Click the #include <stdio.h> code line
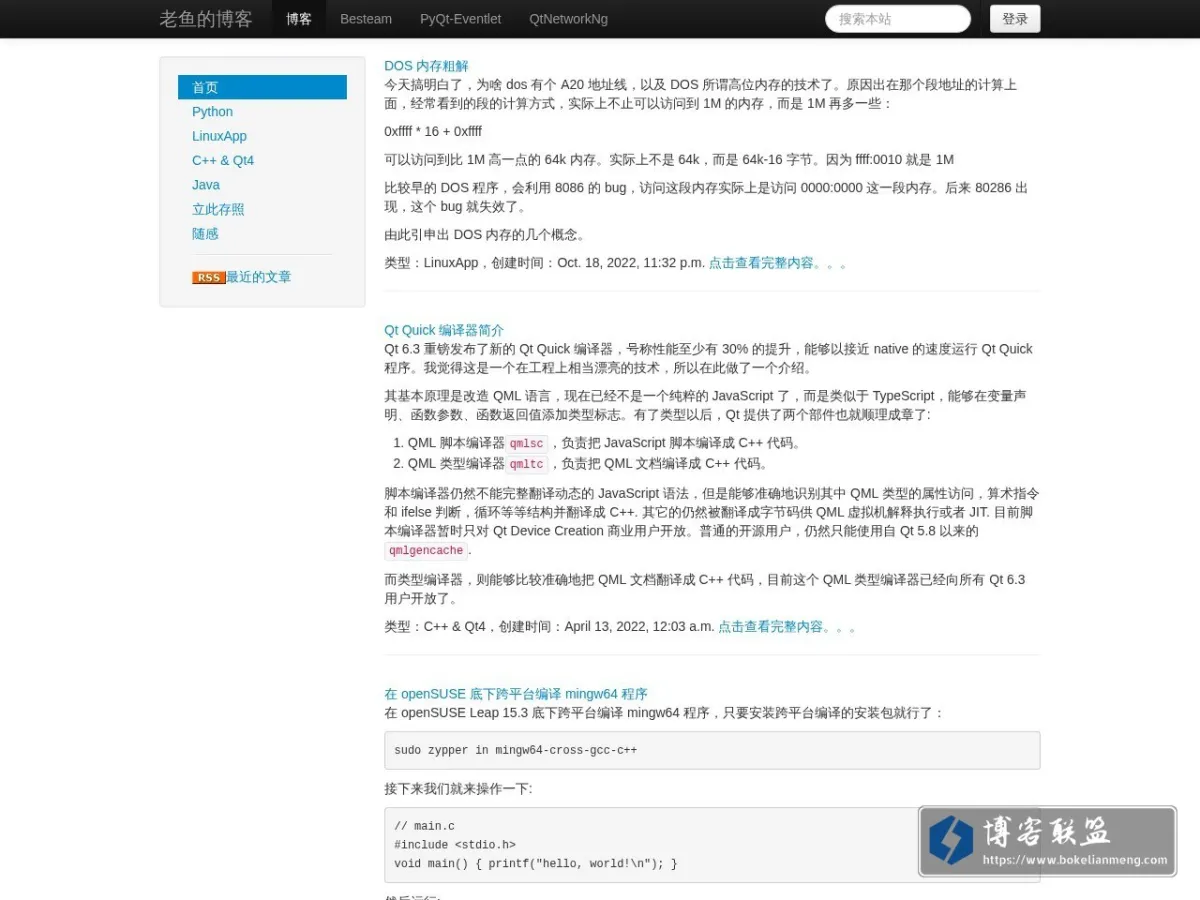This screenshot has height=900, width=1200. click(455, 845)
